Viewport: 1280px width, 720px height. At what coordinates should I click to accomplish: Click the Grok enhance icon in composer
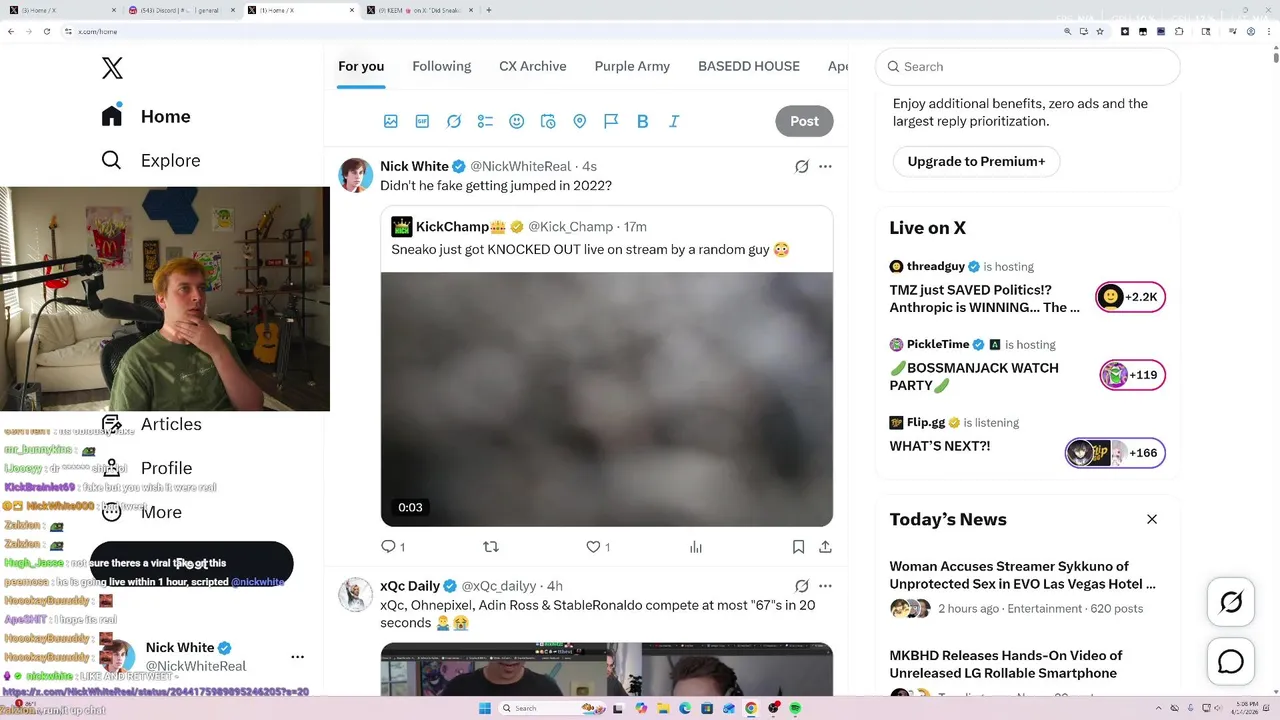tap(454, 121)
